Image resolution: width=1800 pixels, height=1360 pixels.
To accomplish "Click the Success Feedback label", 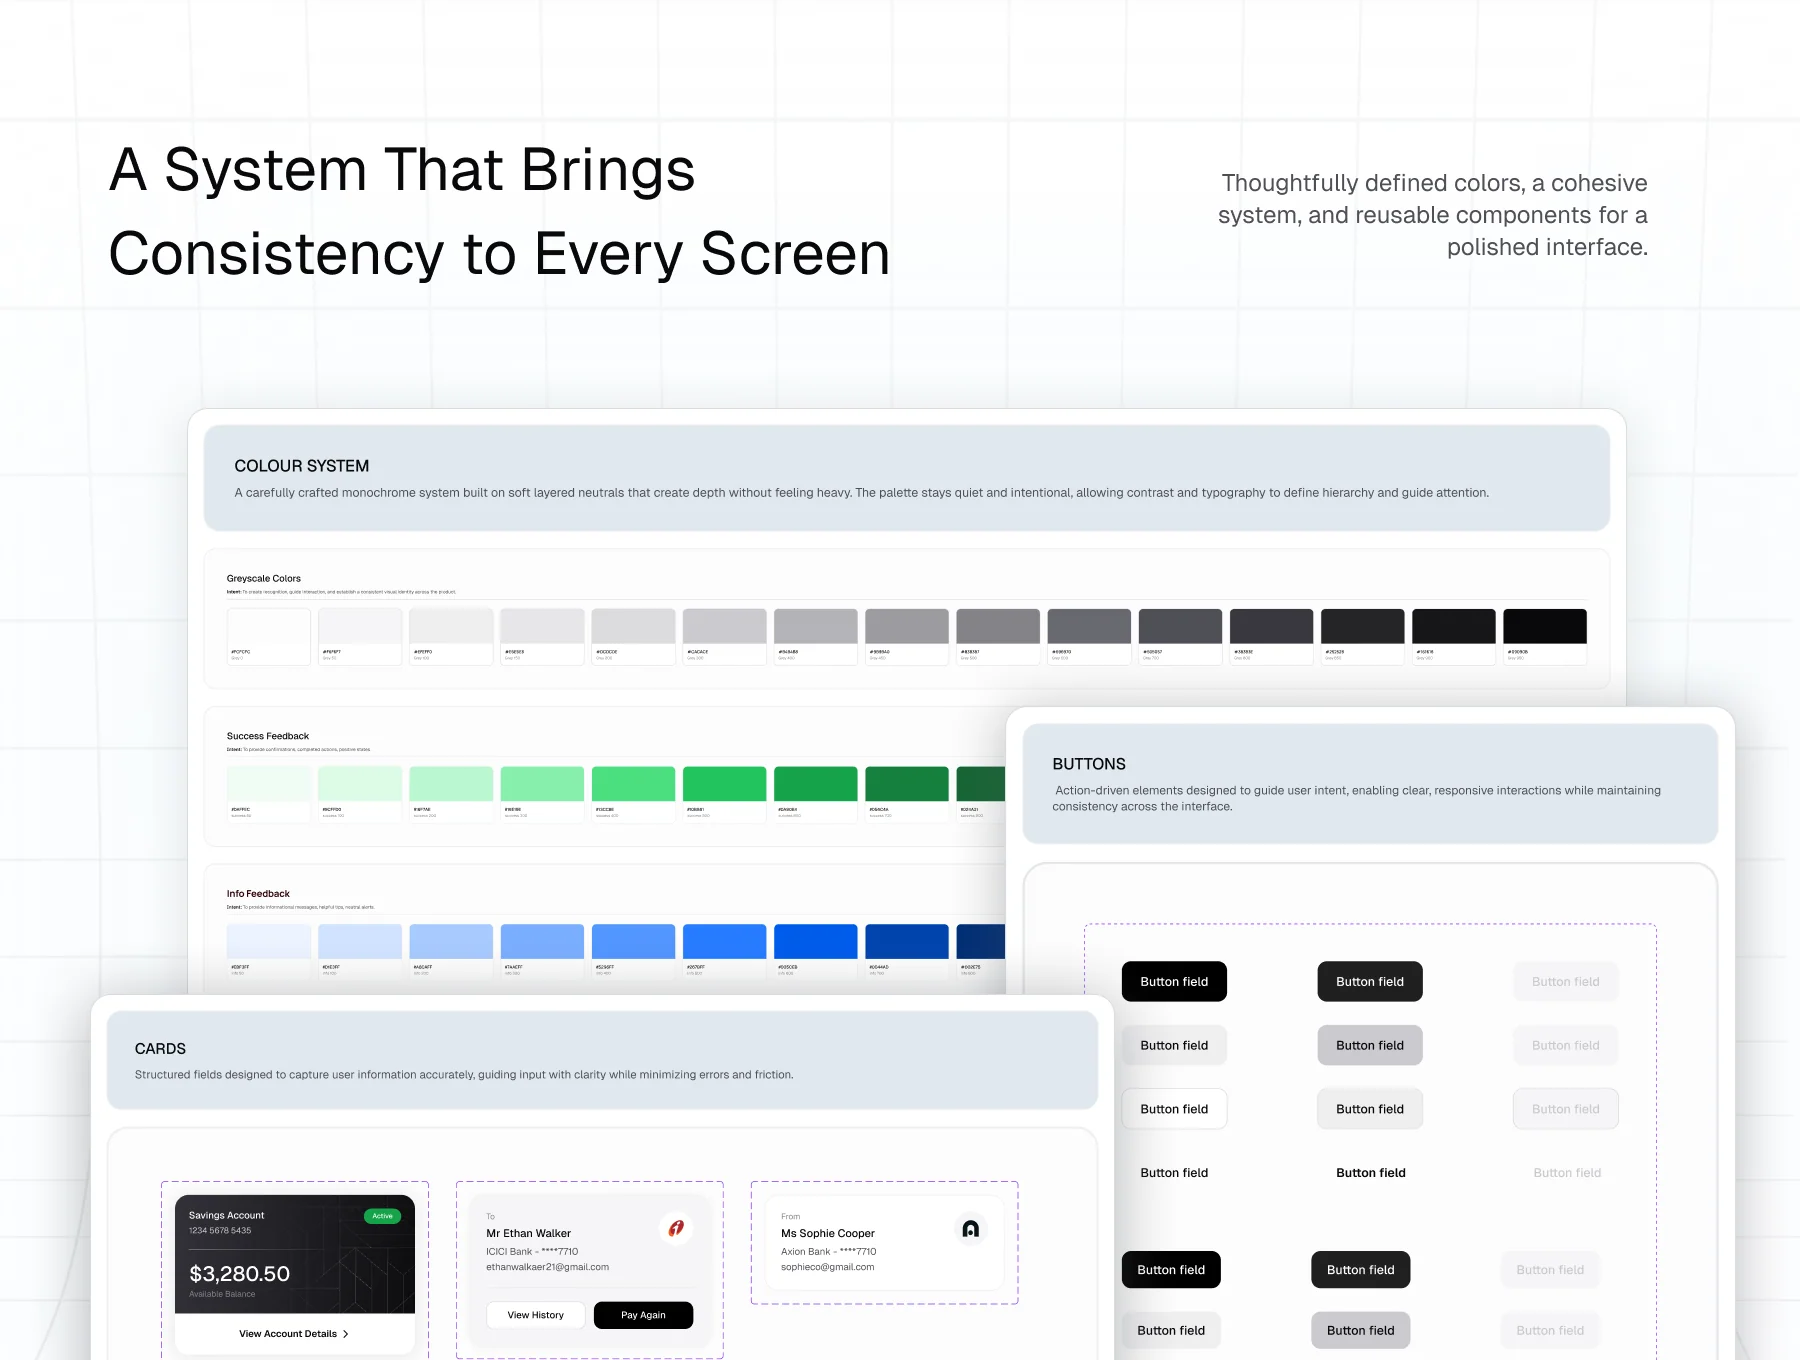I will coord(268,736).
